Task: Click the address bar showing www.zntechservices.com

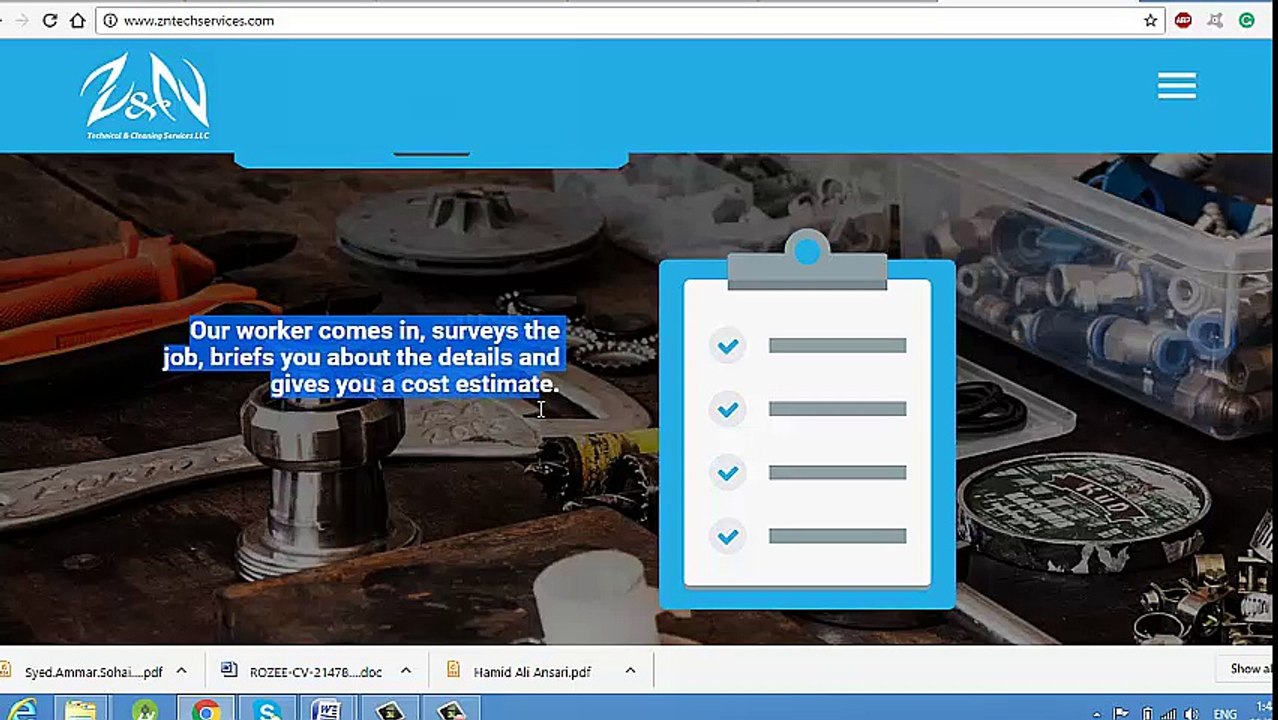Action: pyautogui.click(x=630, y=20)
